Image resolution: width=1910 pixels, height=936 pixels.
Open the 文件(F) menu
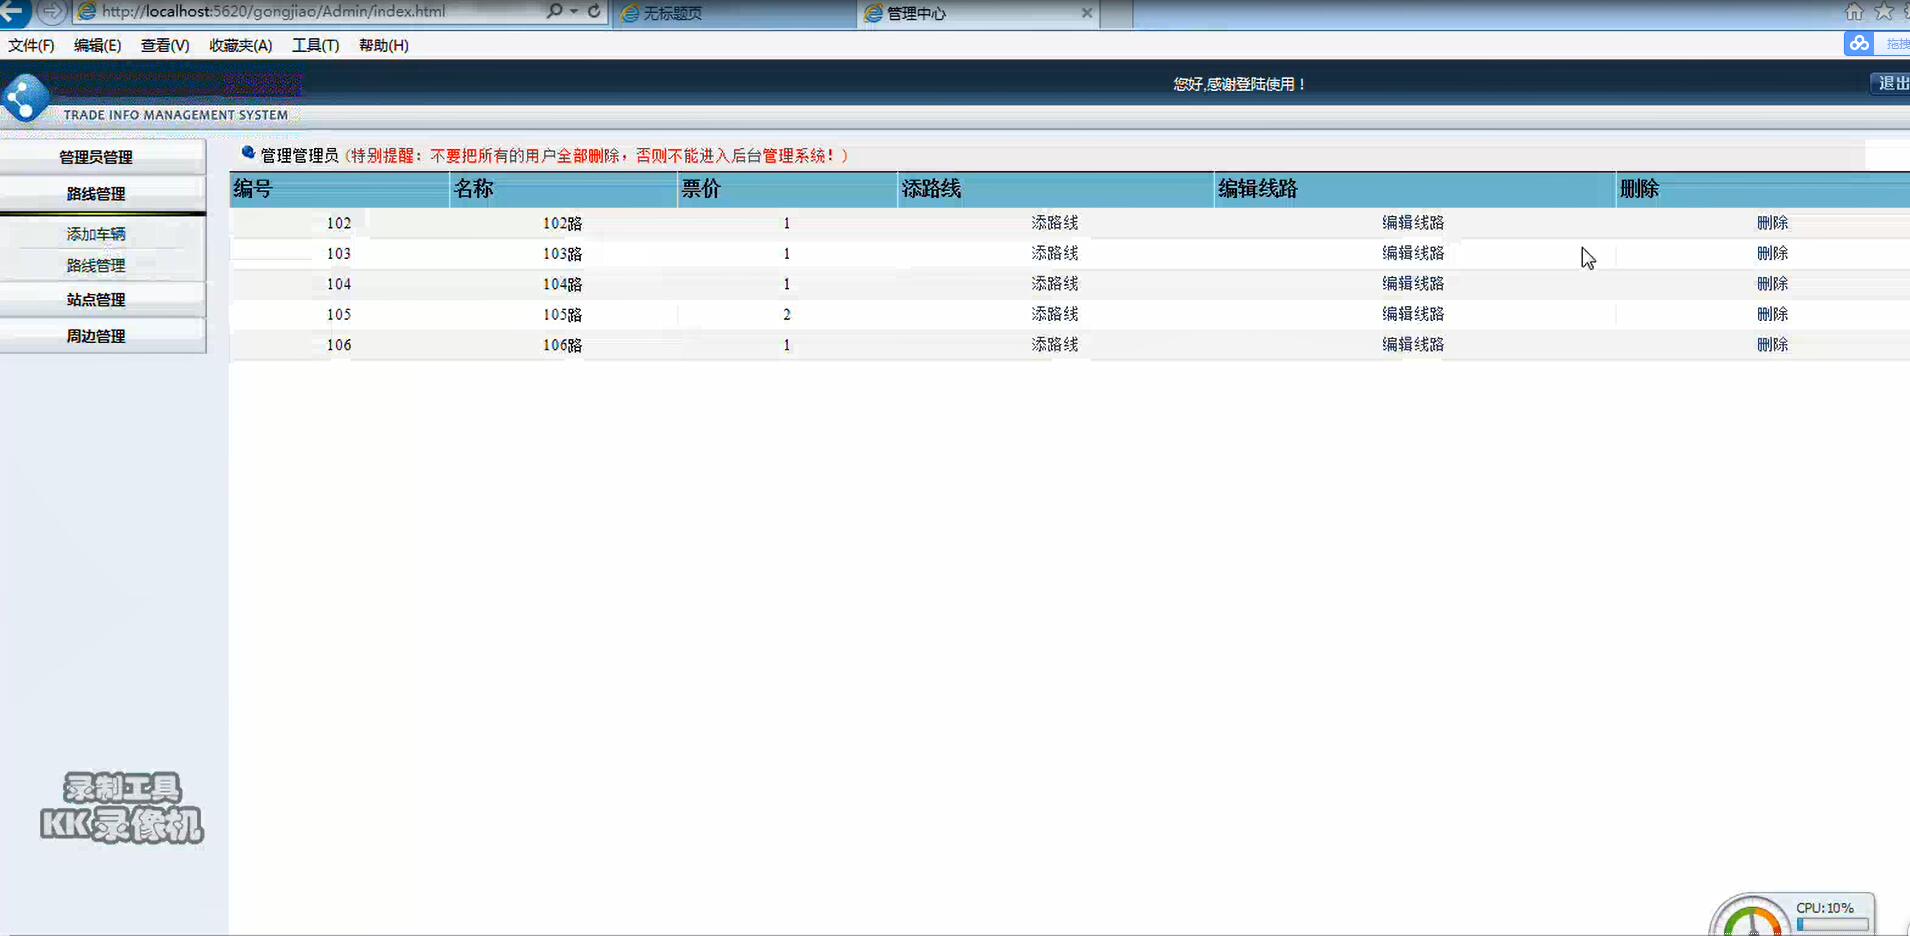[x=31, y=45]
